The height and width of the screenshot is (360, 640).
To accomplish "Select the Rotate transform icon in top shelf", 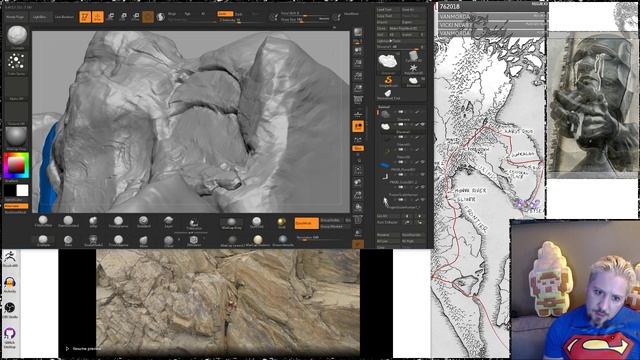I will click(136, 17).
